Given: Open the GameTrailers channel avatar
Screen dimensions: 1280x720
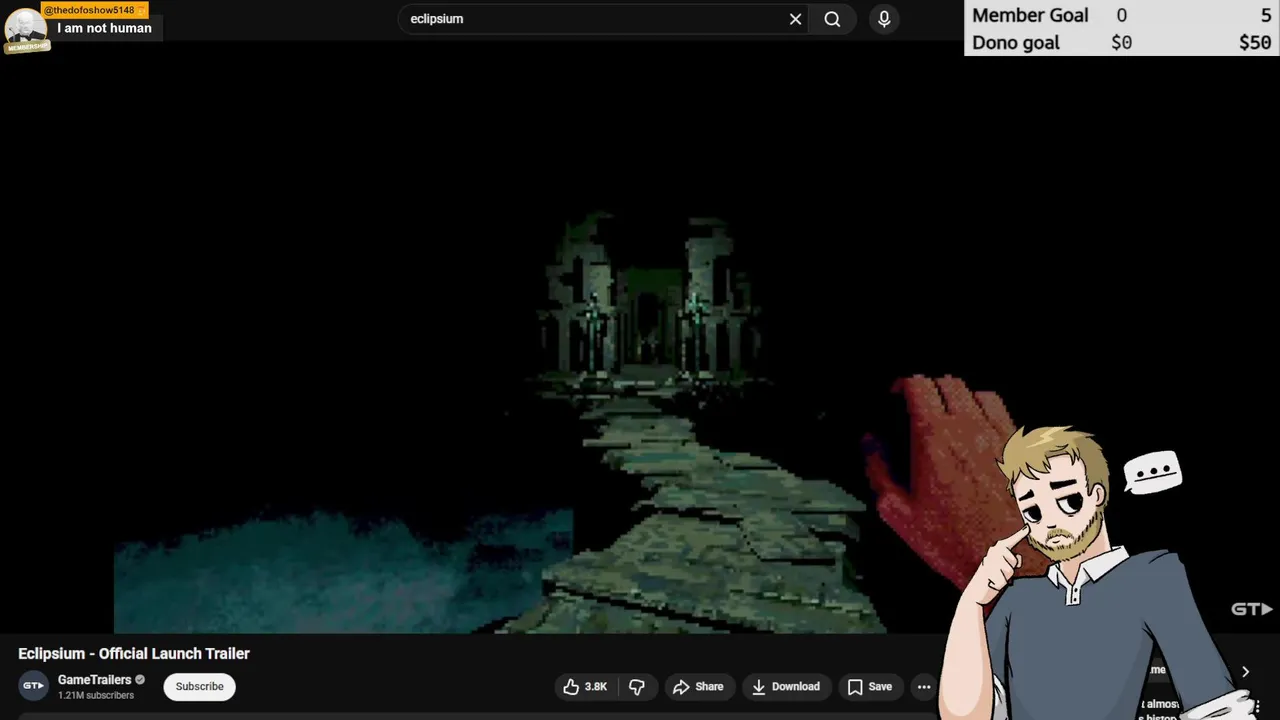Looking at the screenshot, I should (x=33, y=686).
